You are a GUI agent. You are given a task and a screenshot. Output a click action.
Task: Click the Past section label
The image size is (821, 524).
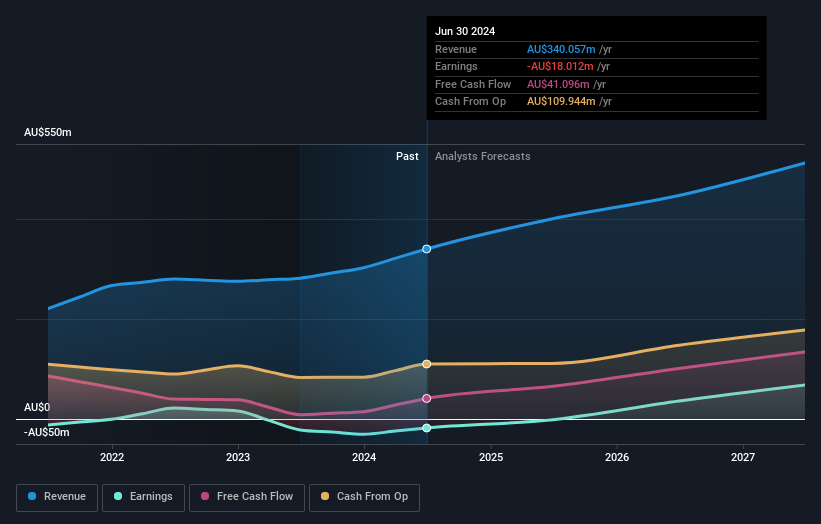click(407, 156)
